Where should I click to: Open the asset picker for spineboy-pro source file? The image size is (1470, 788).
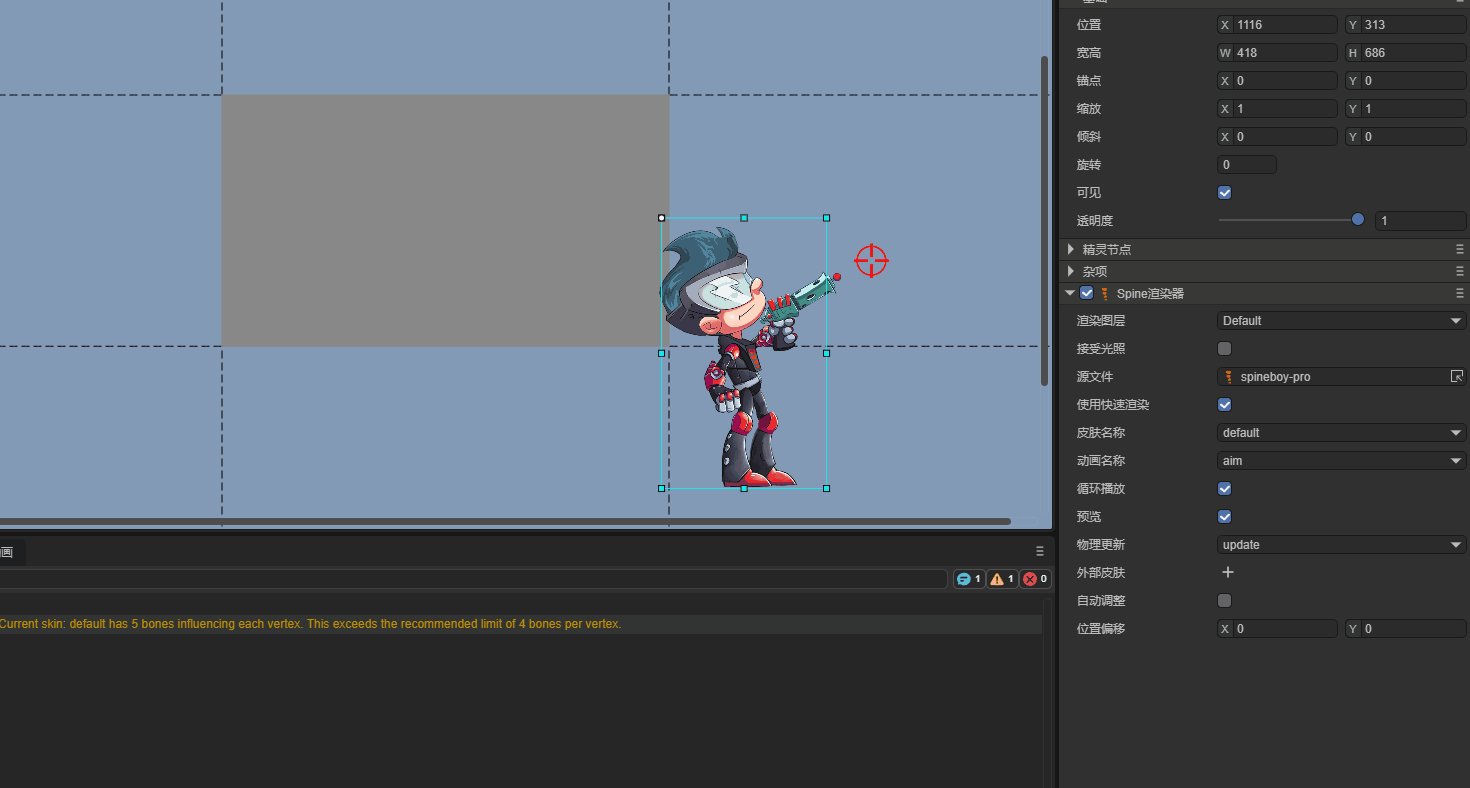tap(1457, 377)
